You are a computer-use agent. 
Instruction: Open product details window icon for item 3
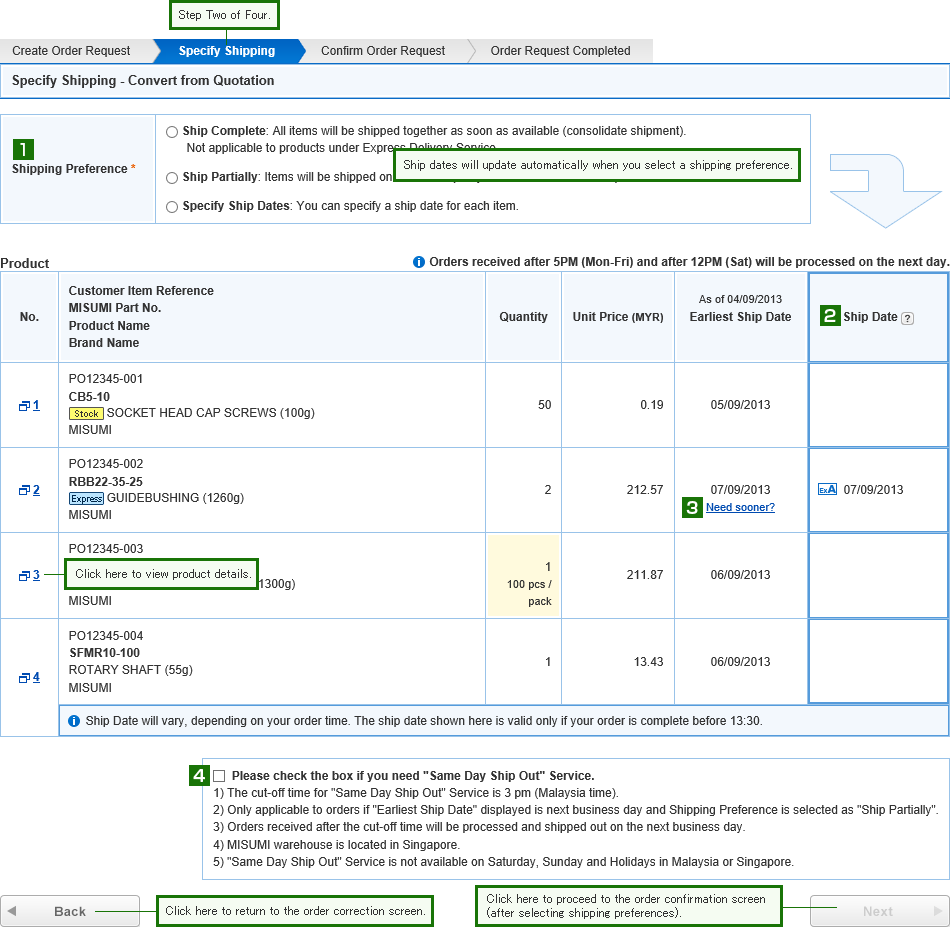coord(24,576)
